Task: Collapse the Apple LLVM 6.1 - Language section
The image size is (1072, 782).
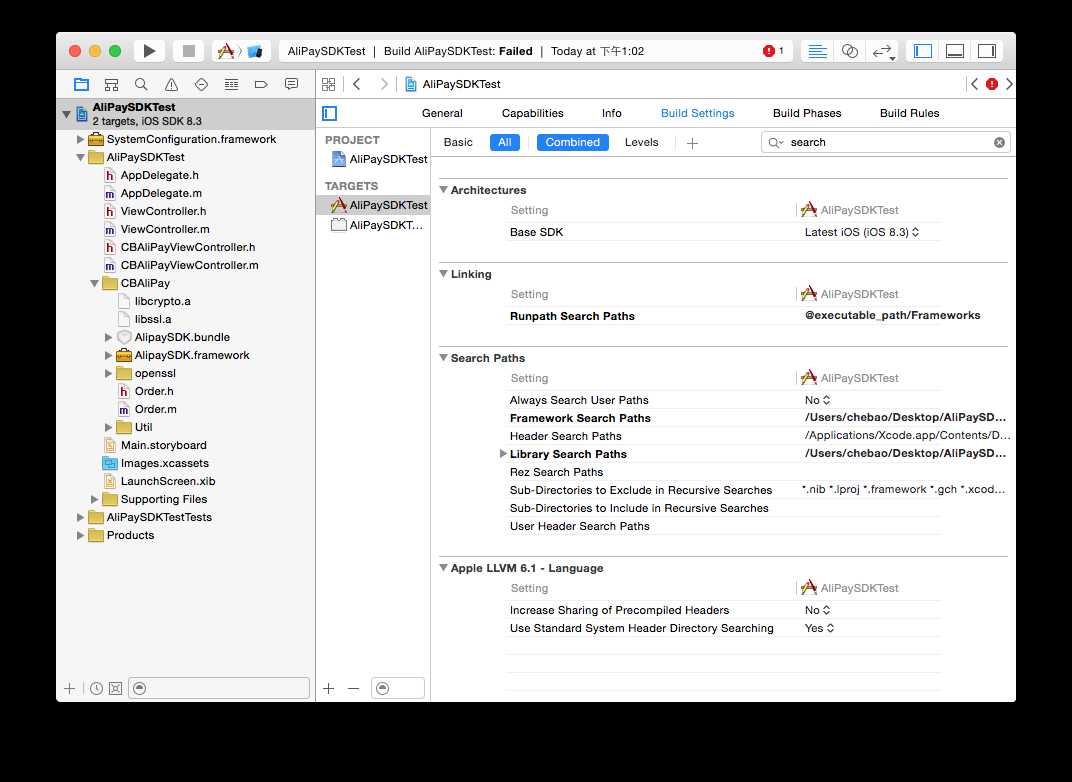Action: click(443, 567)
